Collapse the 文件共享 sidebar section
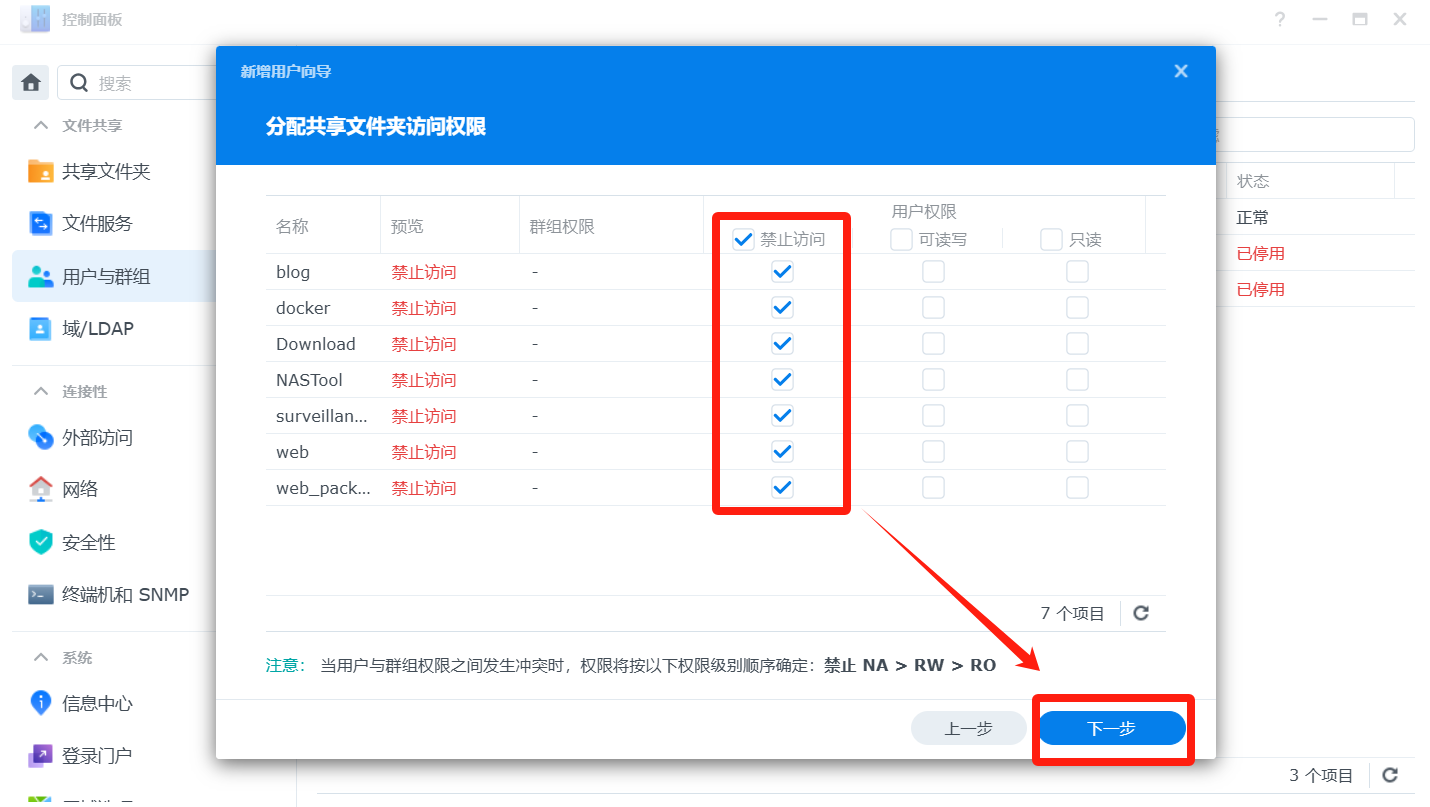1430x807 pixels. pyautogui.click(x=41, y=126)
